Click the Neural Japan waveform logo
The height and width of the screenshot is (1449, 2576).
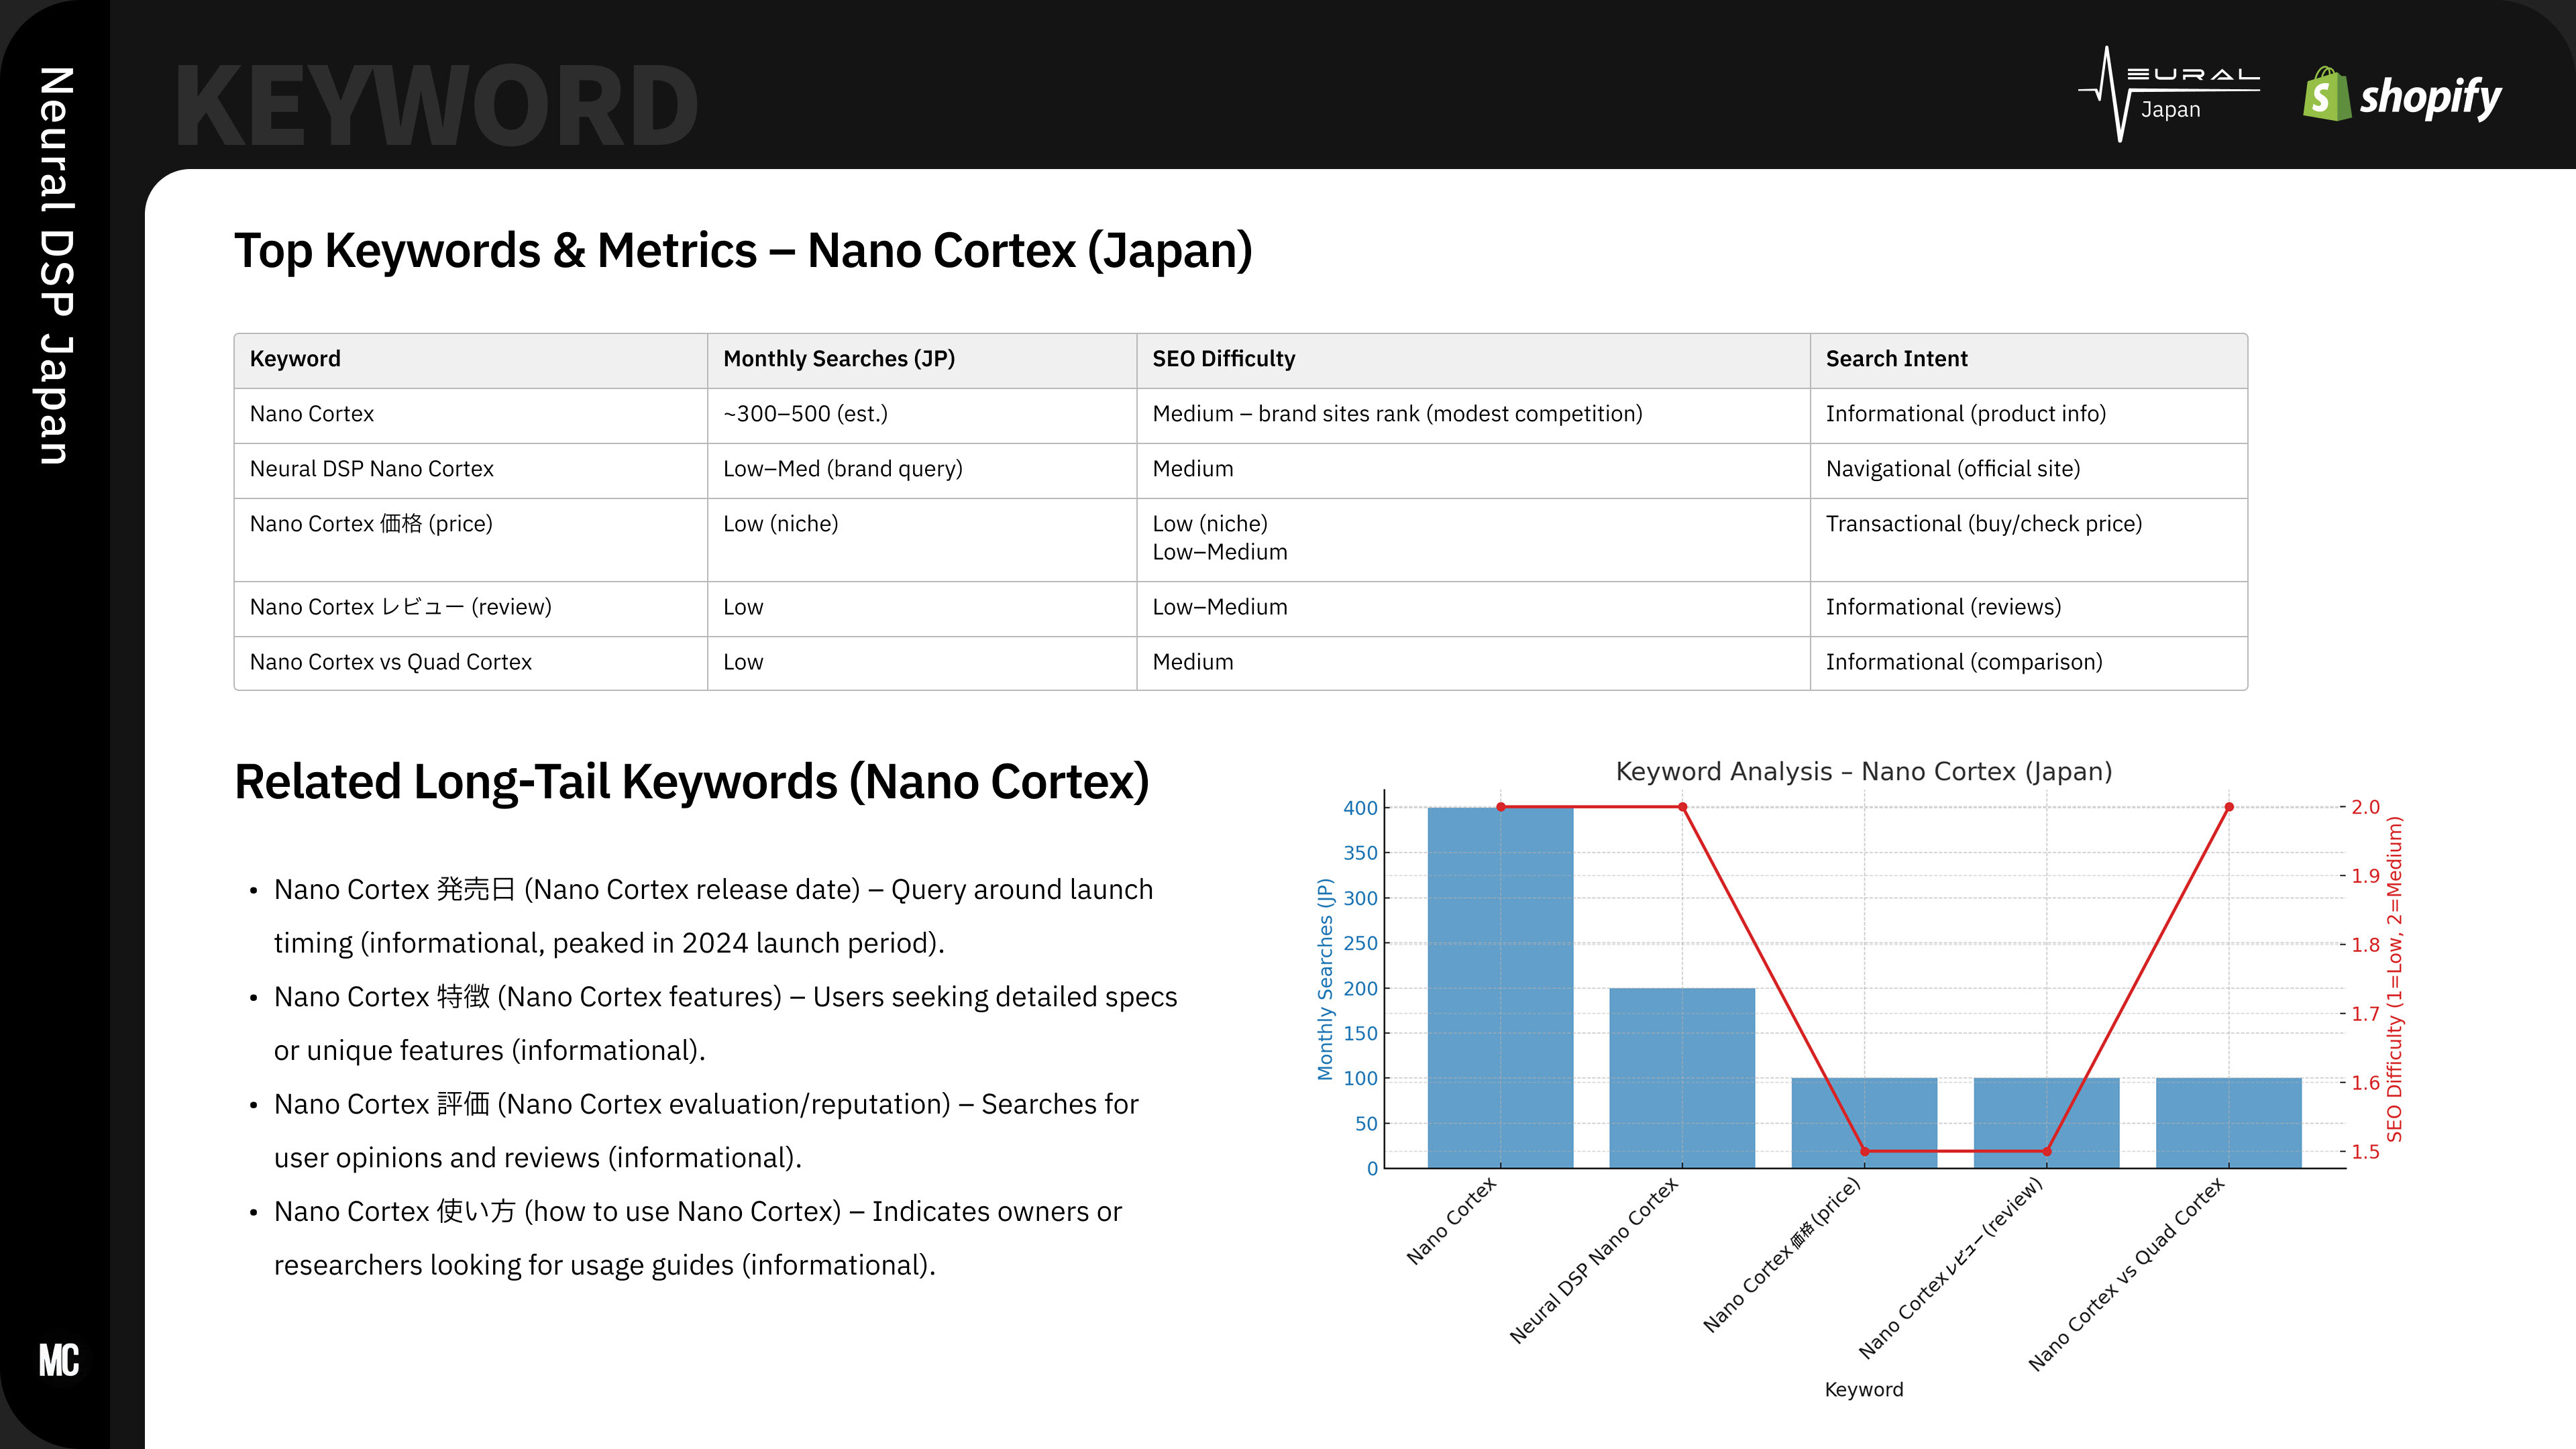[2168, 94]
